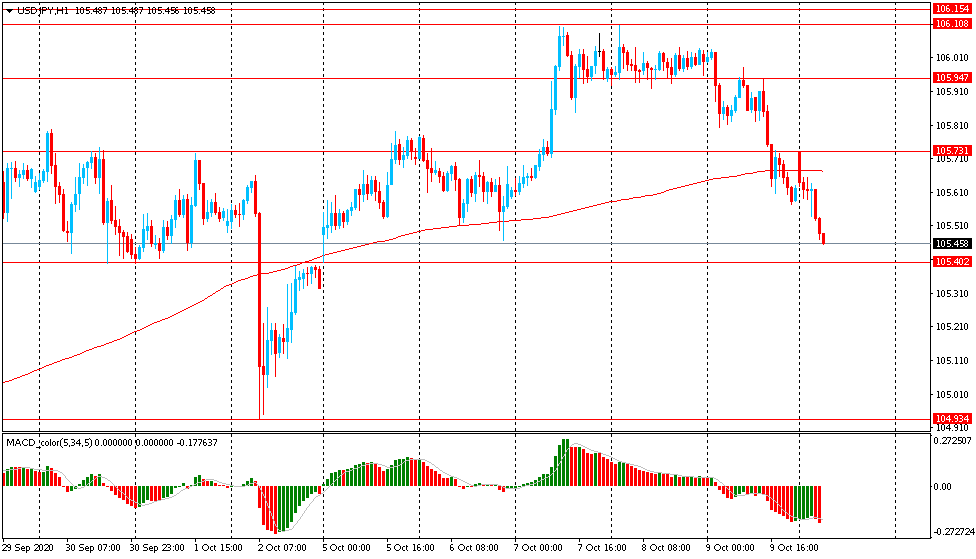
Task: Click the 0.00 MACD zero level label
Action: (x=944, y=487)
